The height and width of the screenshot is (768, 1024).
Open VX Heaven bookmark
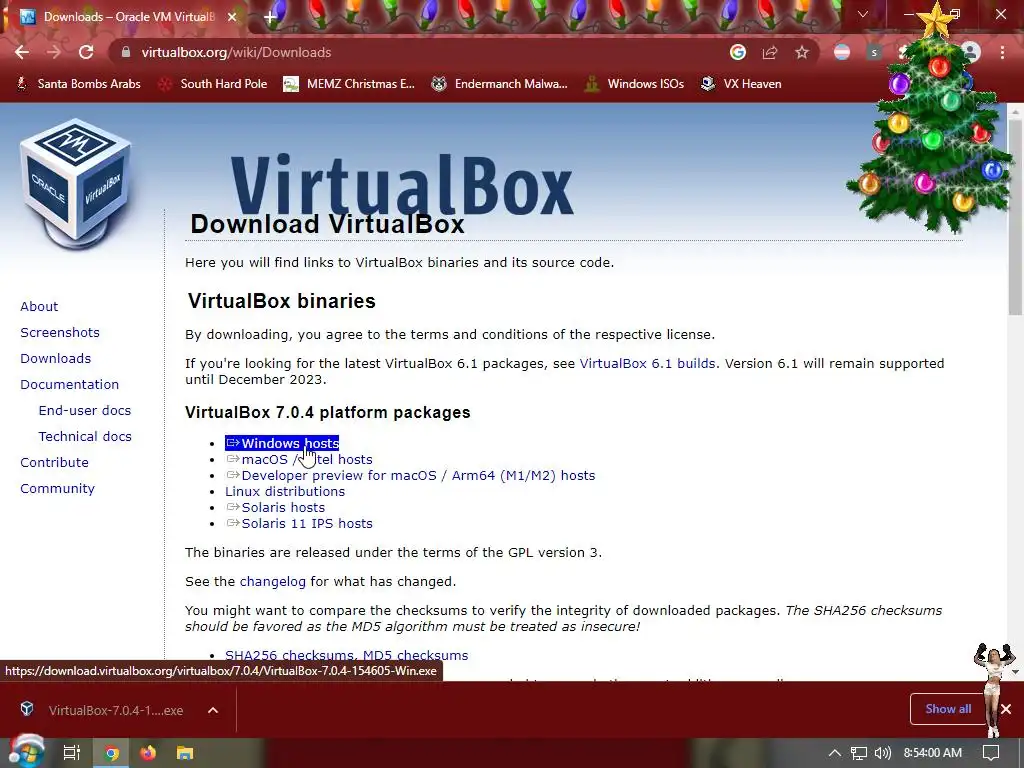[x=742, y=84]
